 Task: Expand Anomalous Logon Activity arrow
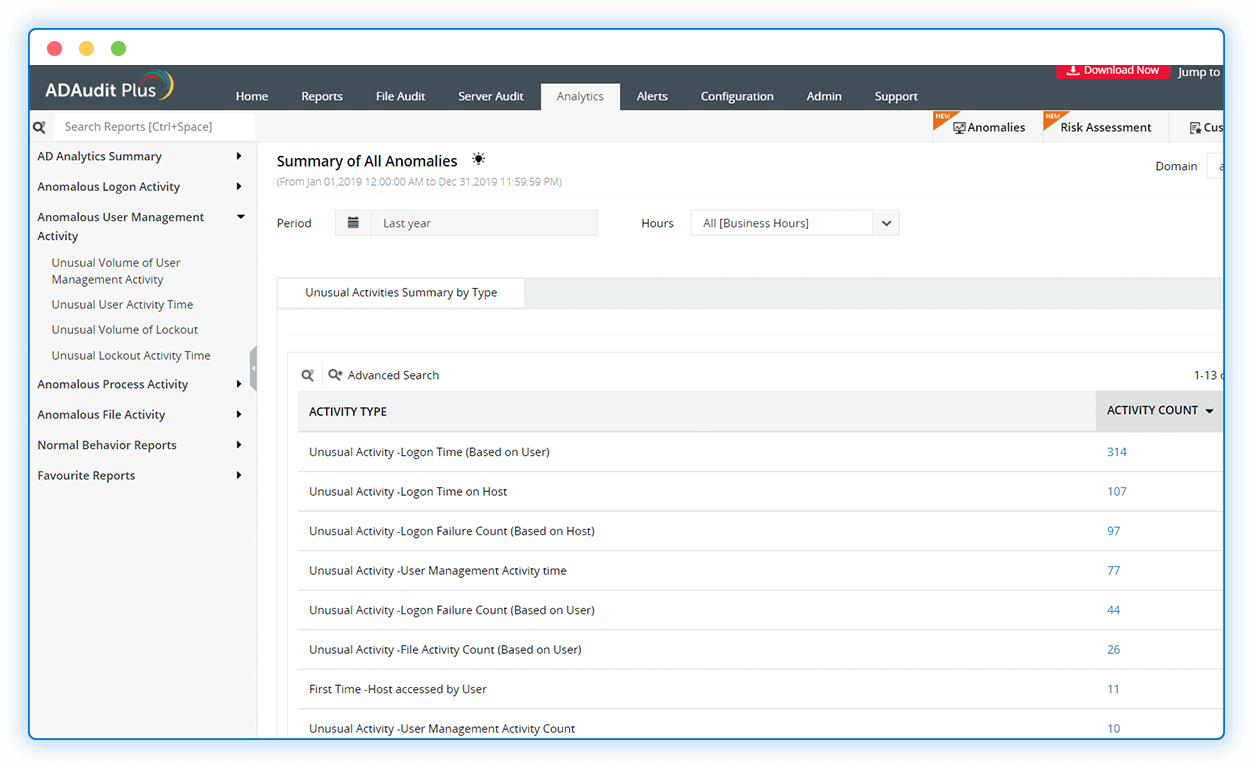tap(239, 187)
